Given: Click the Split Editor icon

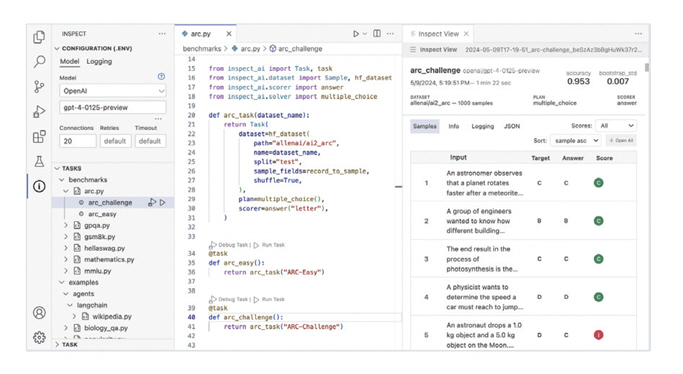Looking at the screenshot, I should [x=377, y=34].
